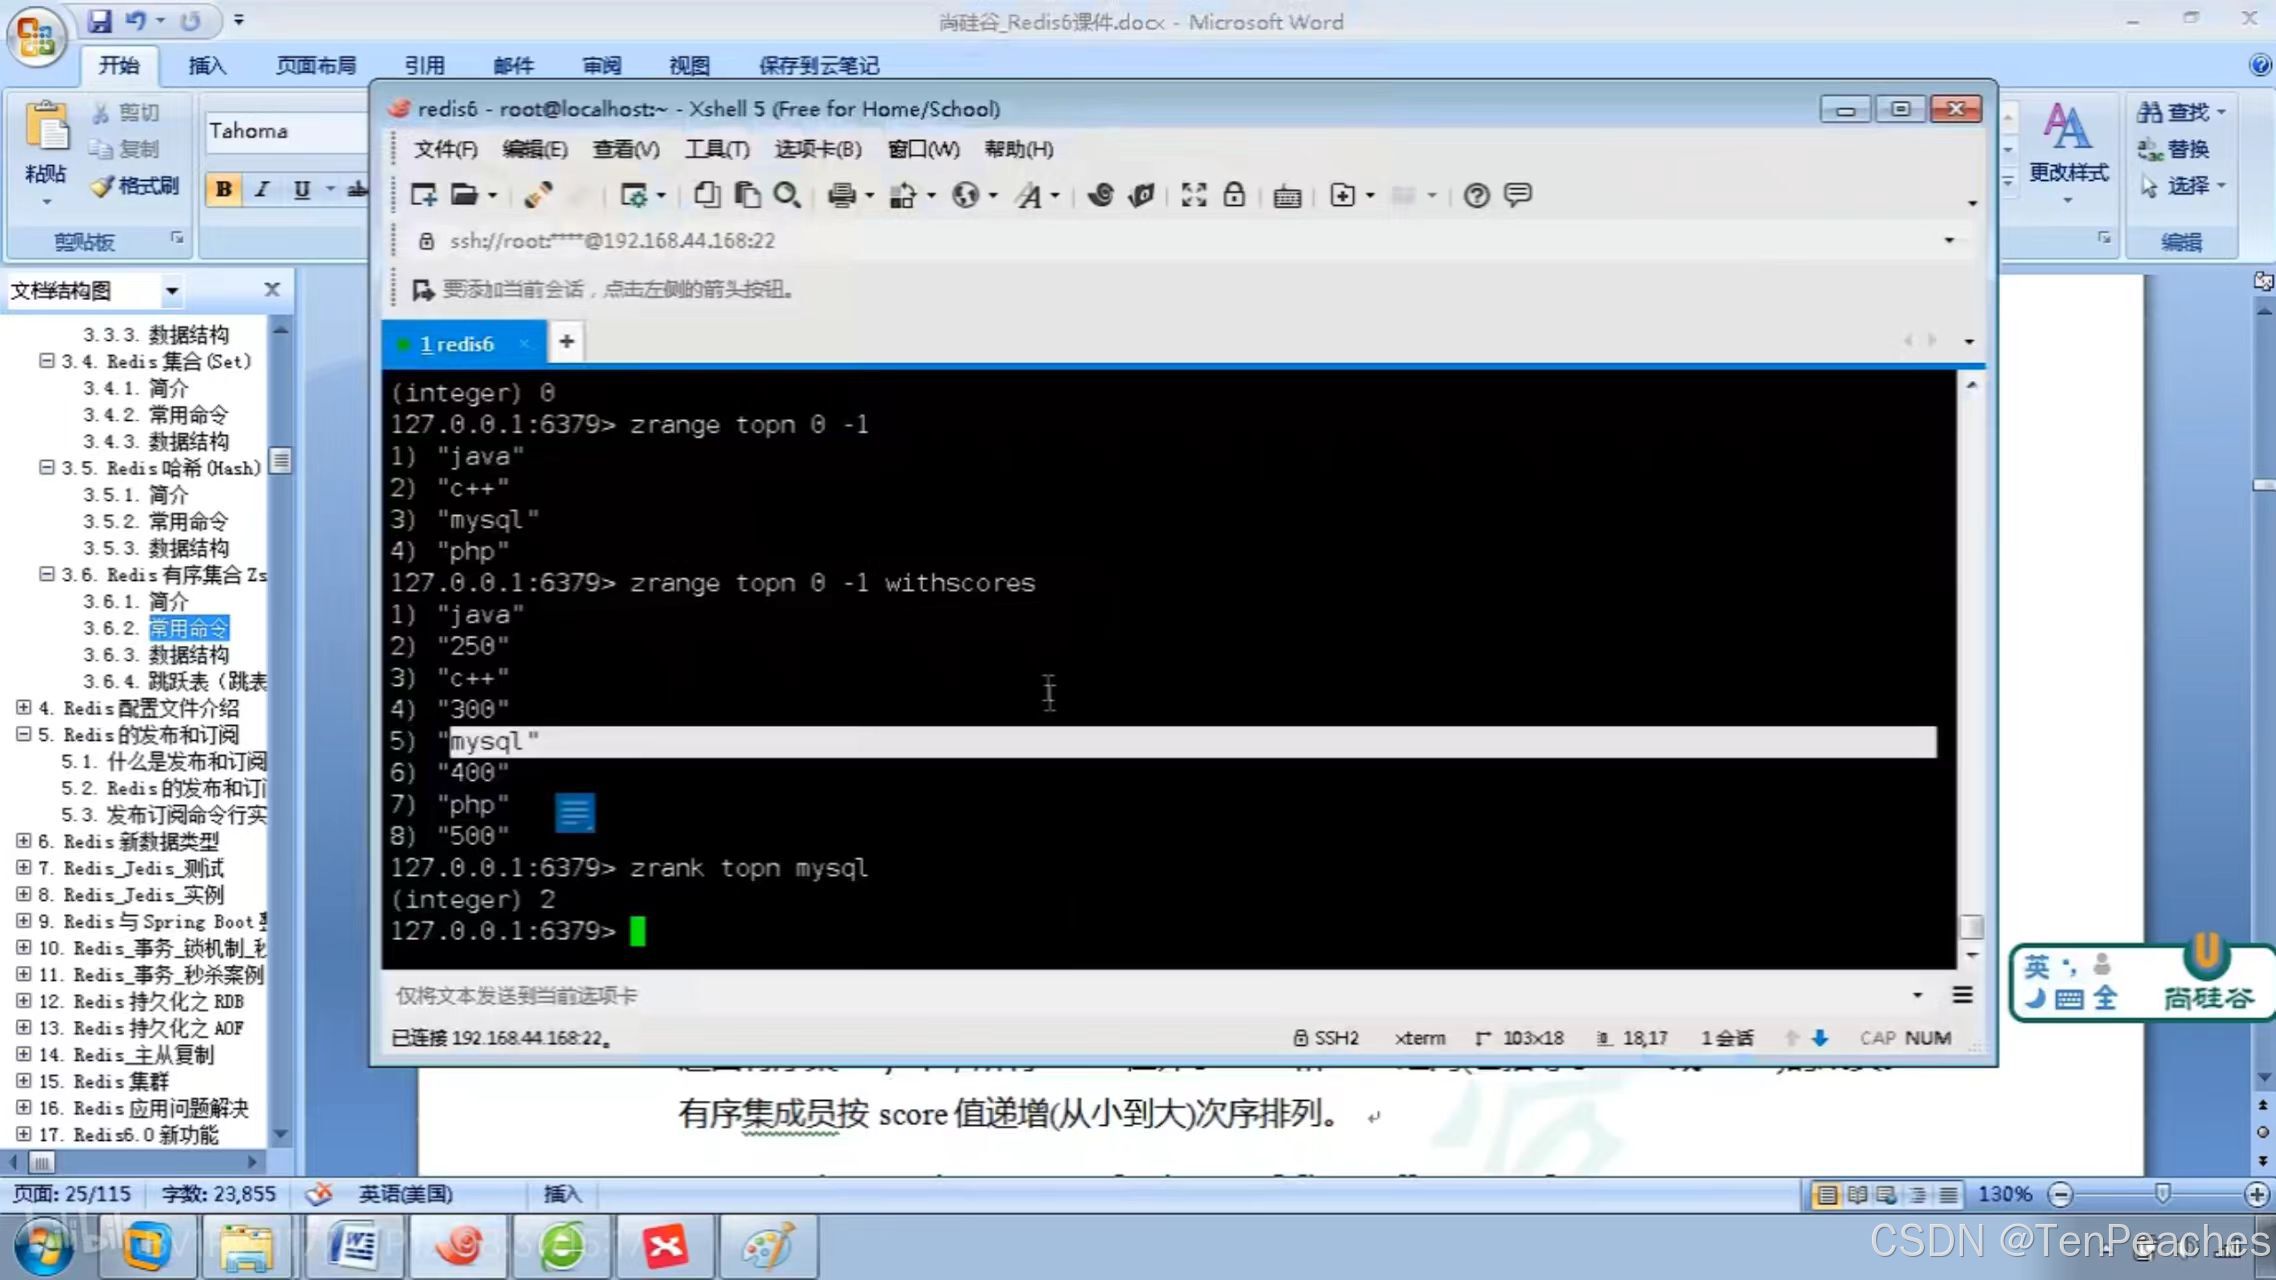Click the Lock screen icon in Xshell toolbar
This screenshot has height=1280, width=2276.
point(1234,195)
